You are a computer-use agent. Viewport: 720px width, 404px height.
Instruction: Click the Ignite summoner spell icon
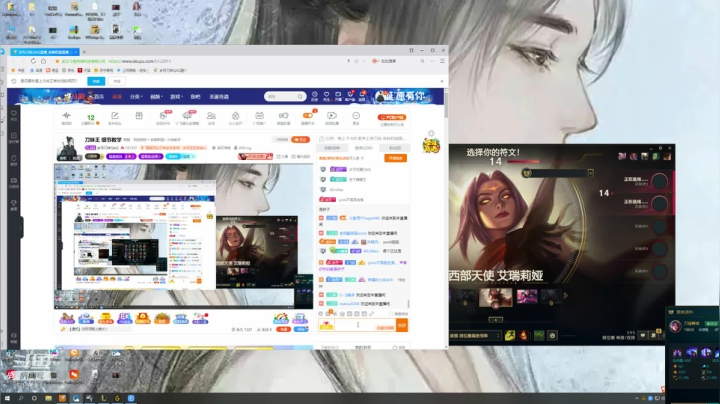pyautogui.click(x=523, y=336)
